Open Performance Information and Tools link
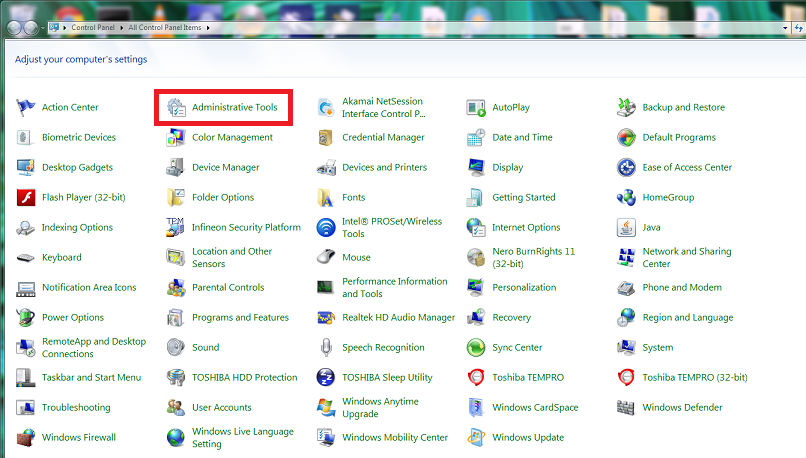 394,287
